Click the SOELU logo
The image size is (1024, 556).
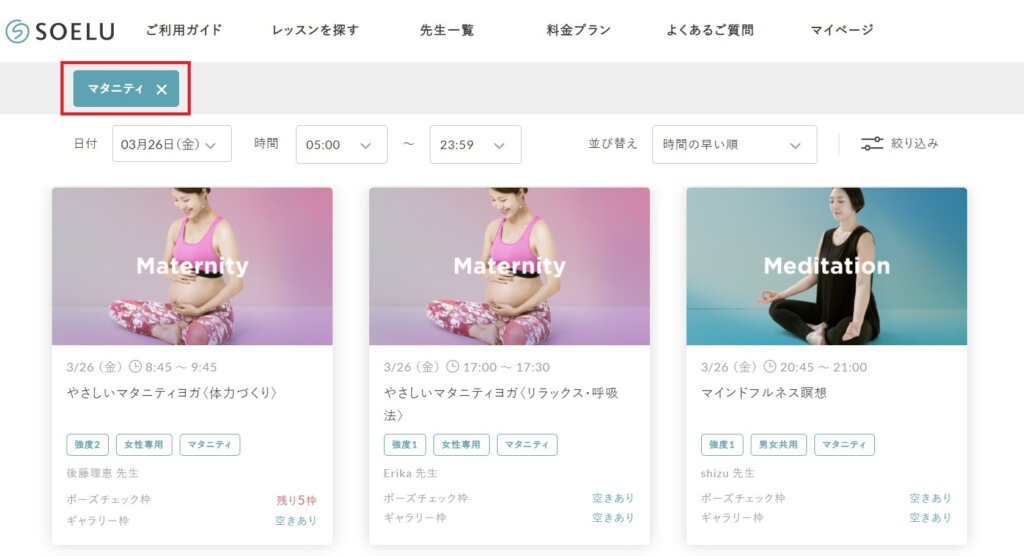coord(60,31)
